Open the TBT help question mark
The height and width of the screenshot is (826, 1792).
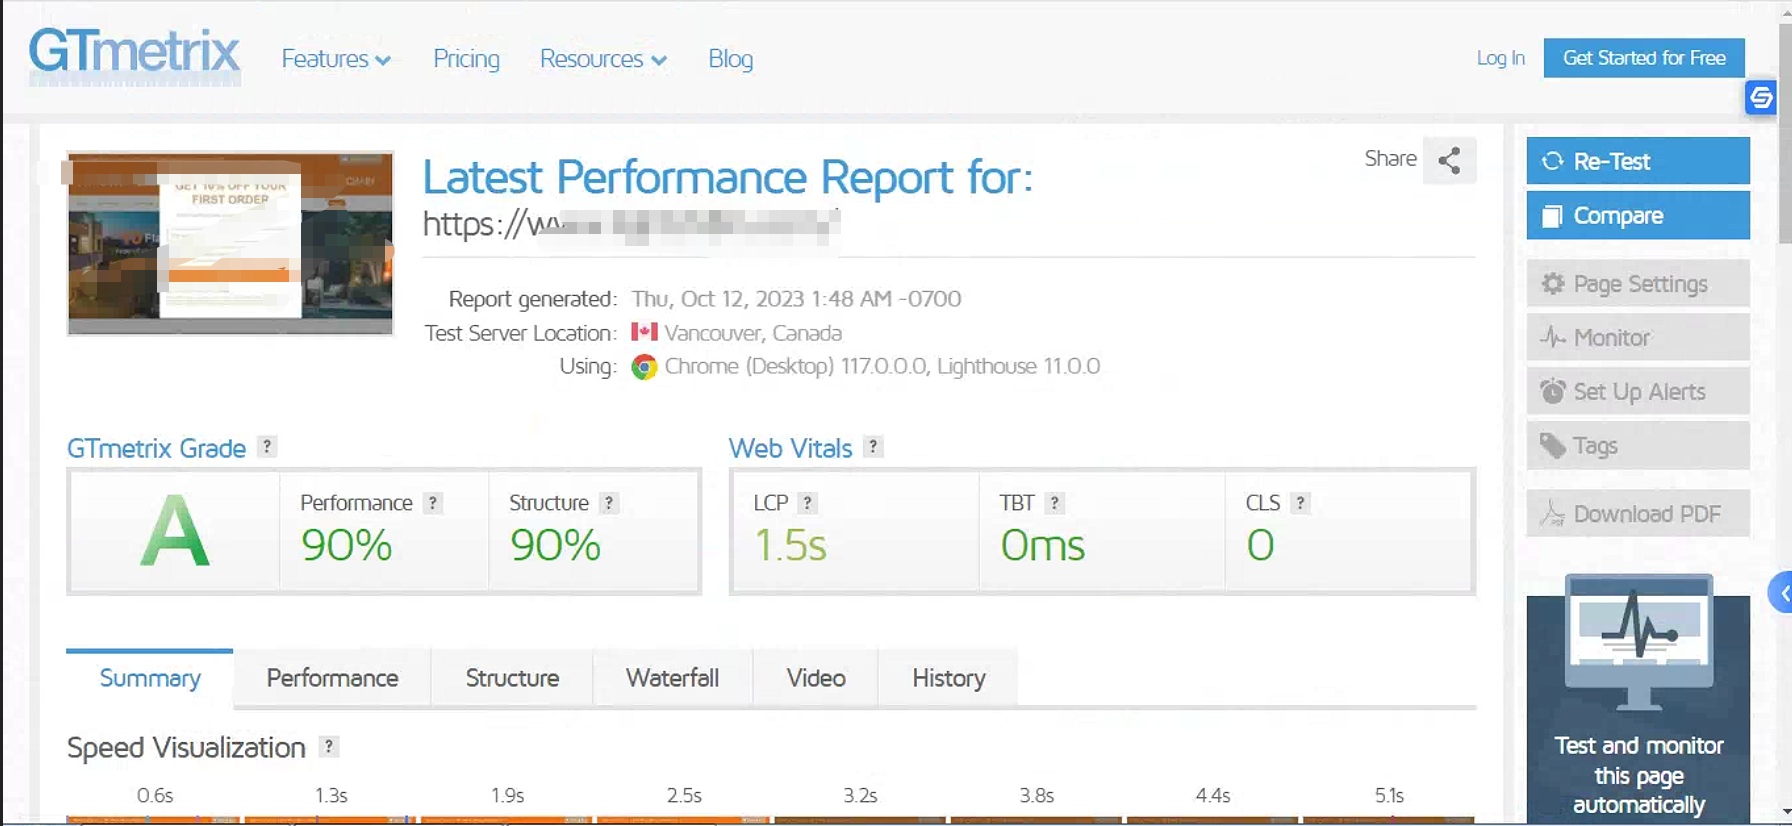tap(1054, 503)
